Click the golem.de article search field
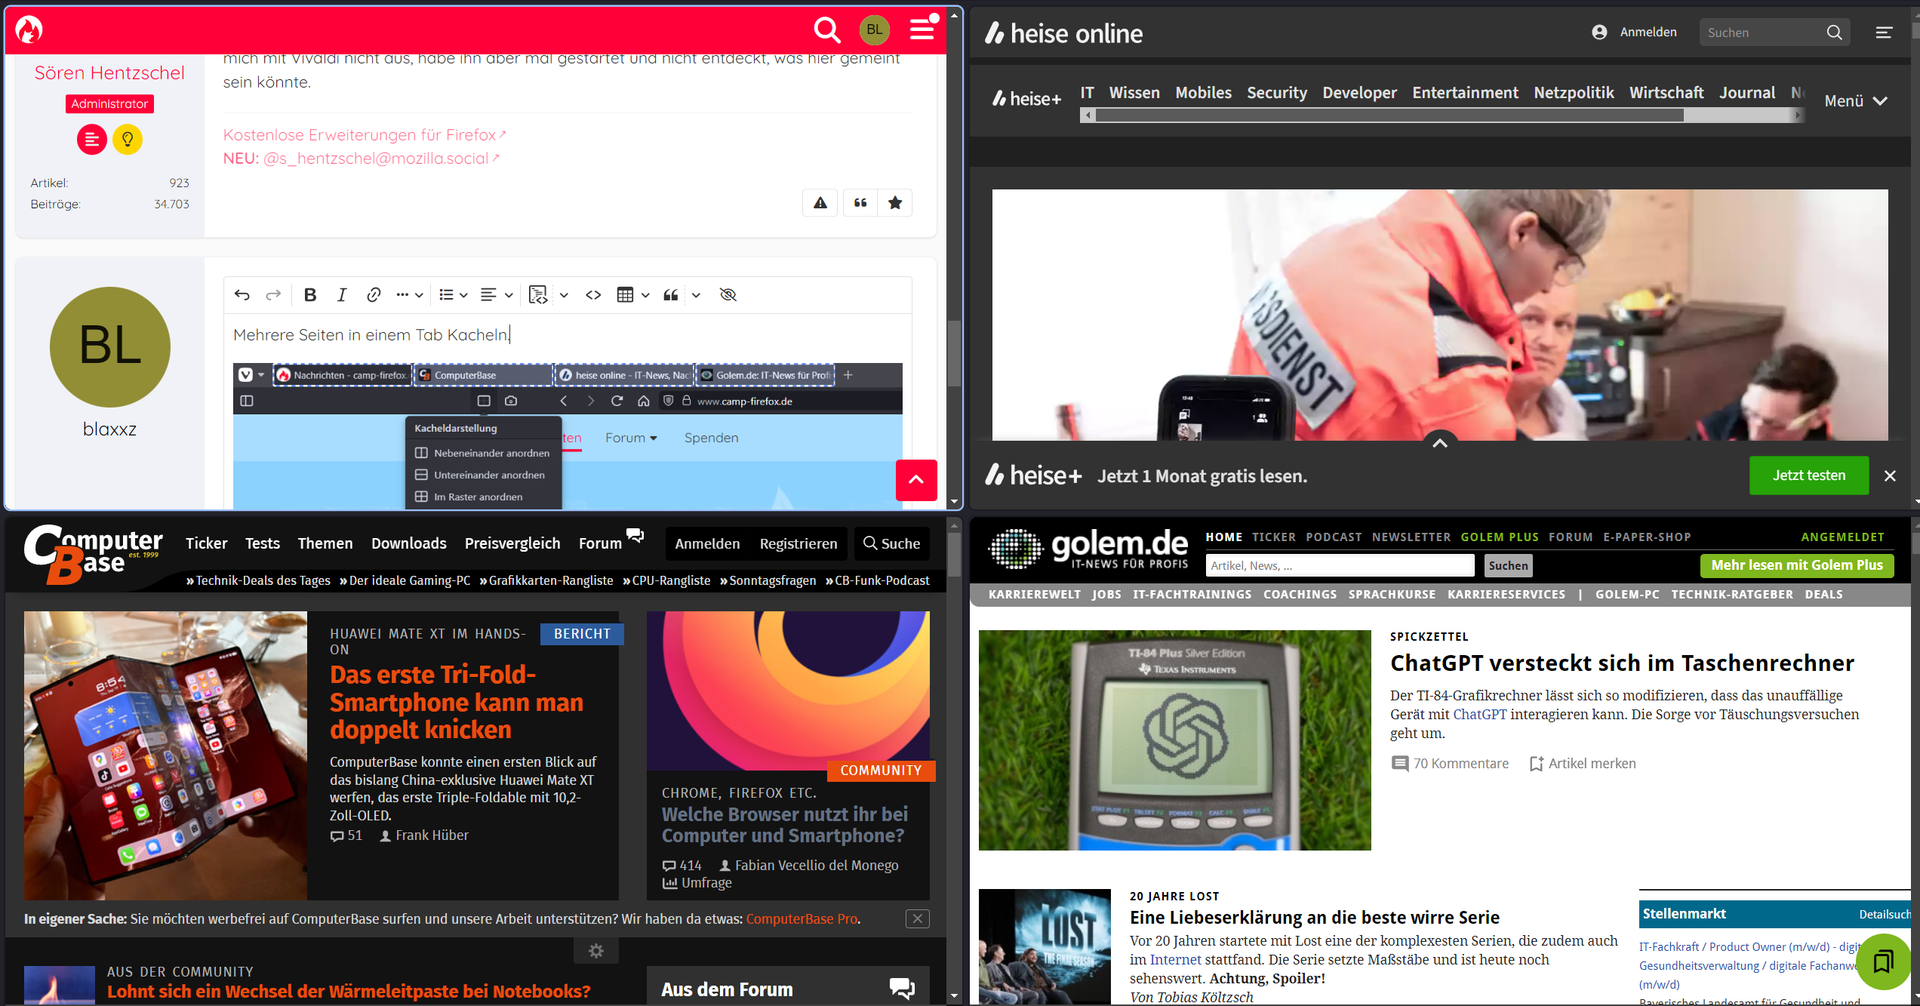 click(1340, 566)
